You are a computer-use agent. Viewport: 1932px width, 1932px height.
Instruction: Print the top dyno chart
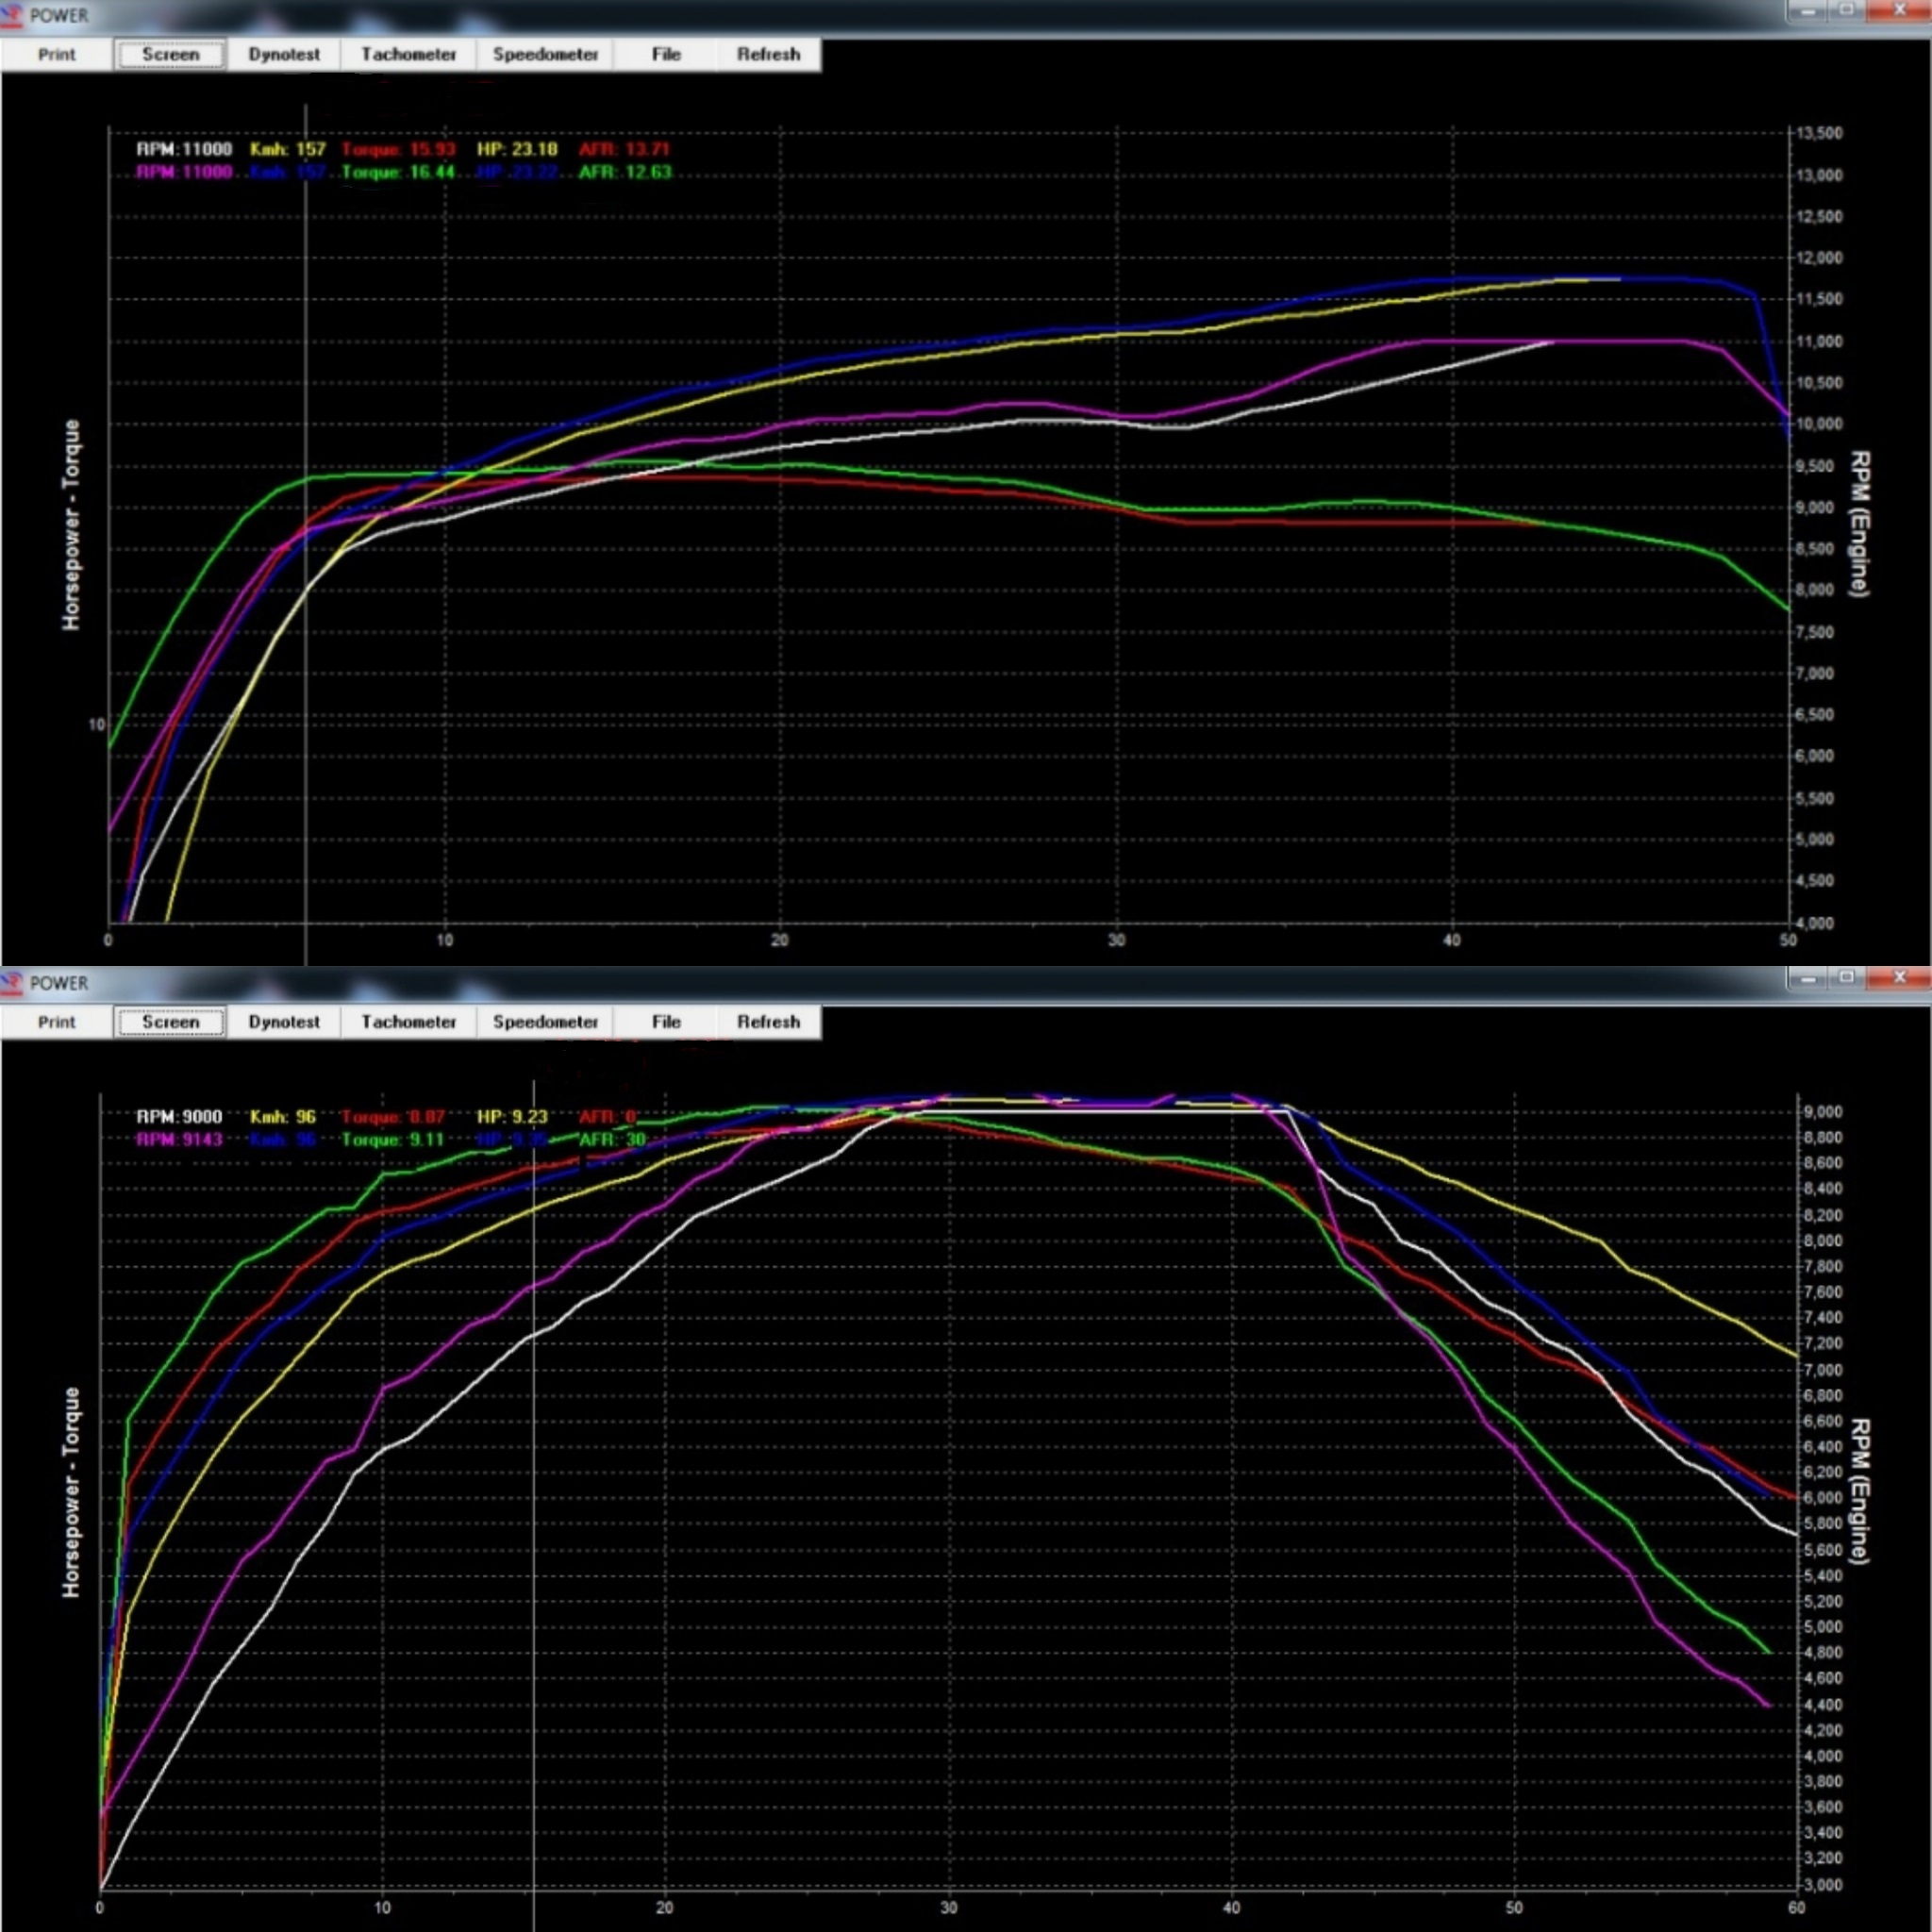[56, 54]
